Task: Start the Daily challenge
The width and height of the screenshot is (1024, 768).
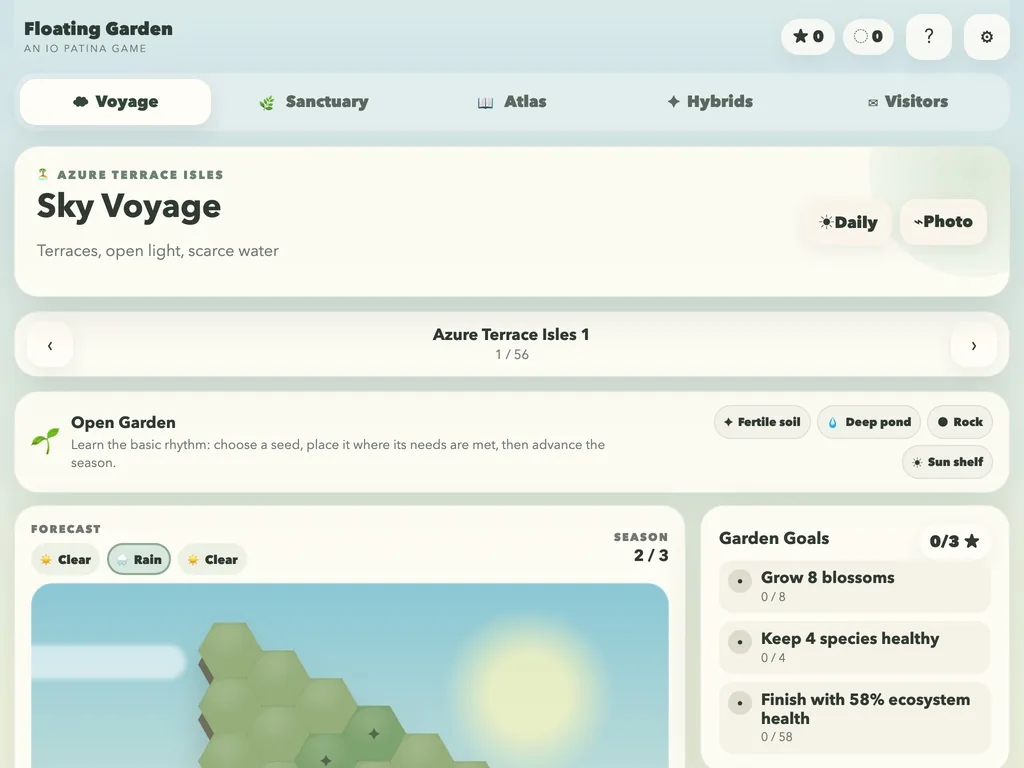Action: click(x=848, y=222)
